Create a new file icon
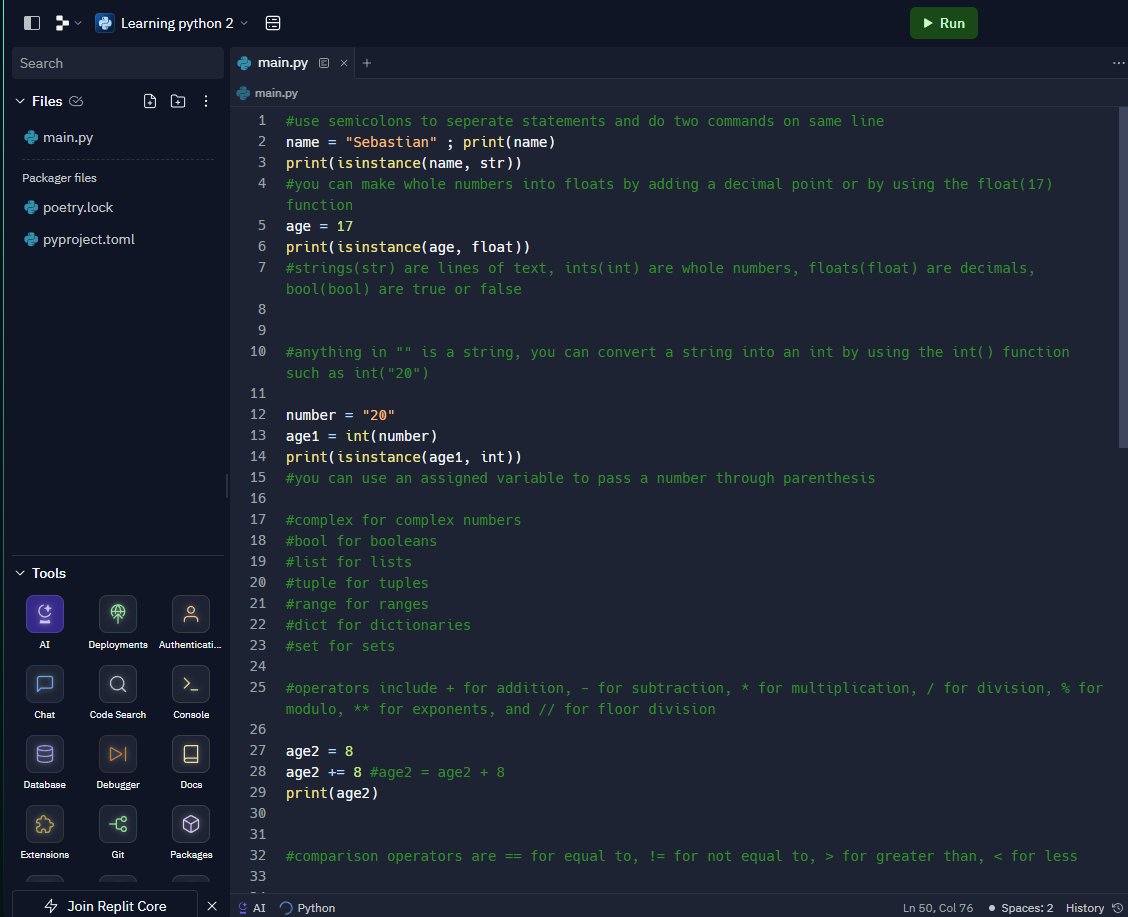The height and width of the screenshot is (917, 1128). 150,101
